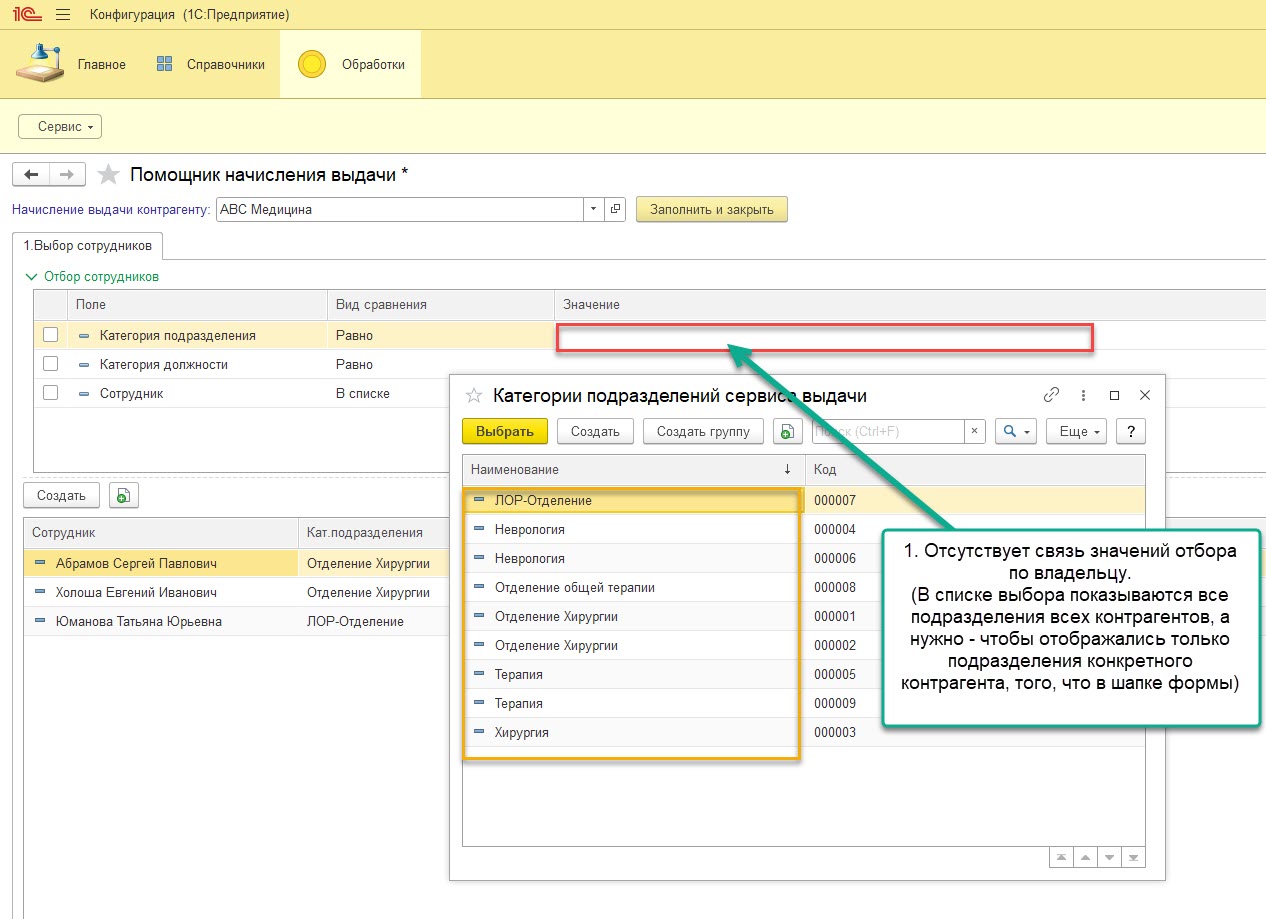Click the get link icon in the dialog header
The width and height of the screenshot is (1266, 919).
coord(1051,395)
